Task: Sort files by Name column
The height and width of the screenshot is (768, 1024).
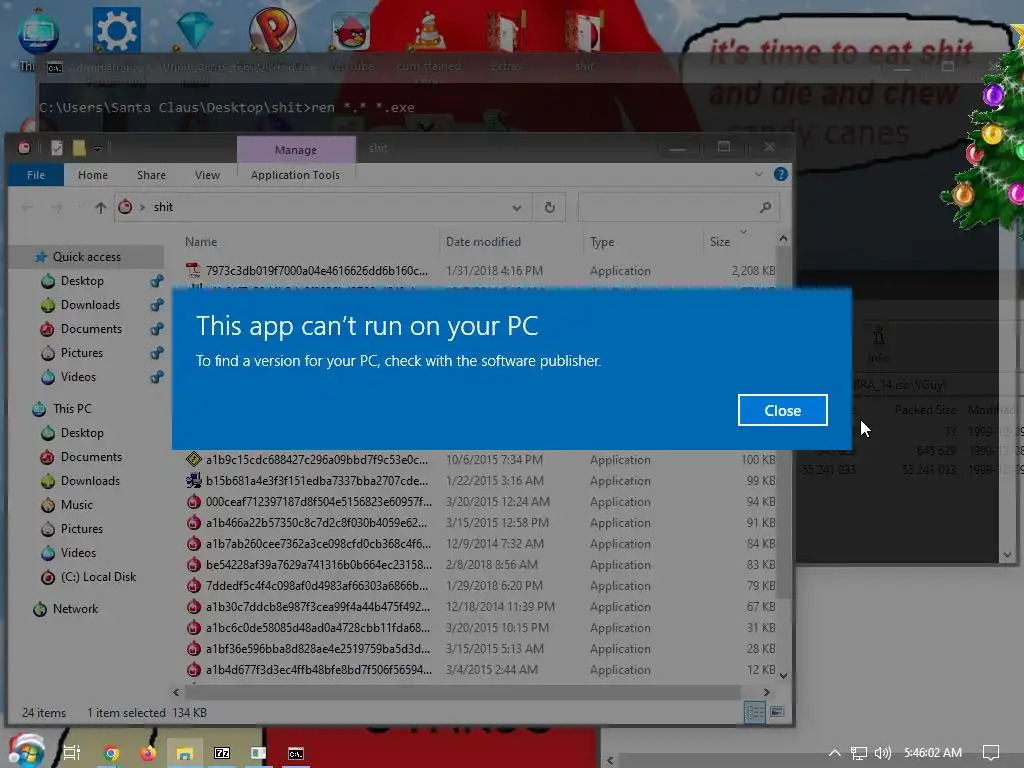Action: tap(200, 242)
